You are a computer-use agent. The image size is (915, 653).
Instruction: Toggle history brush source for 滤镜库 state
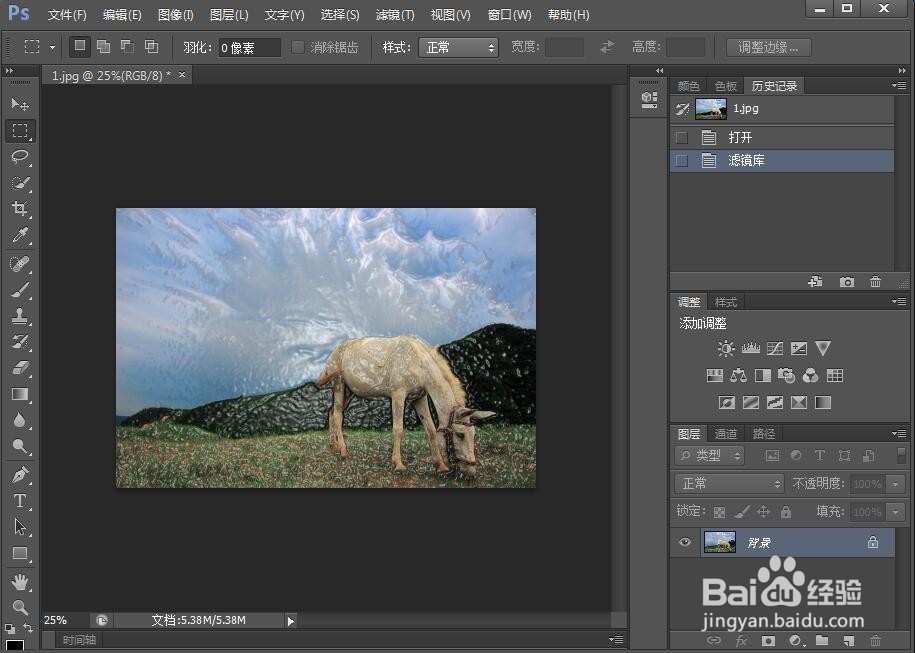681,160
